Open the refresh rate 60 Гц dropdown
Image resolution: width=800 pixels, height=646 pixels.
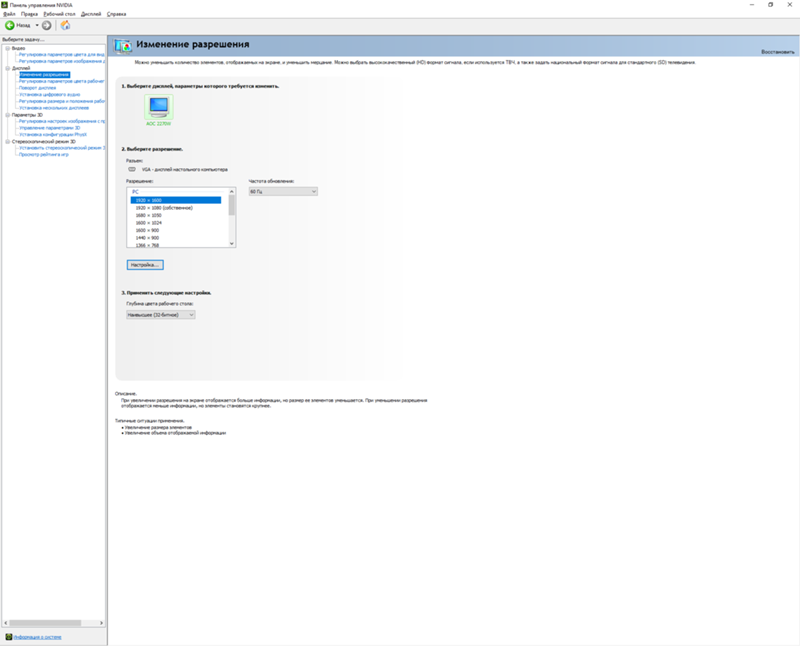(x=282, y=190)
